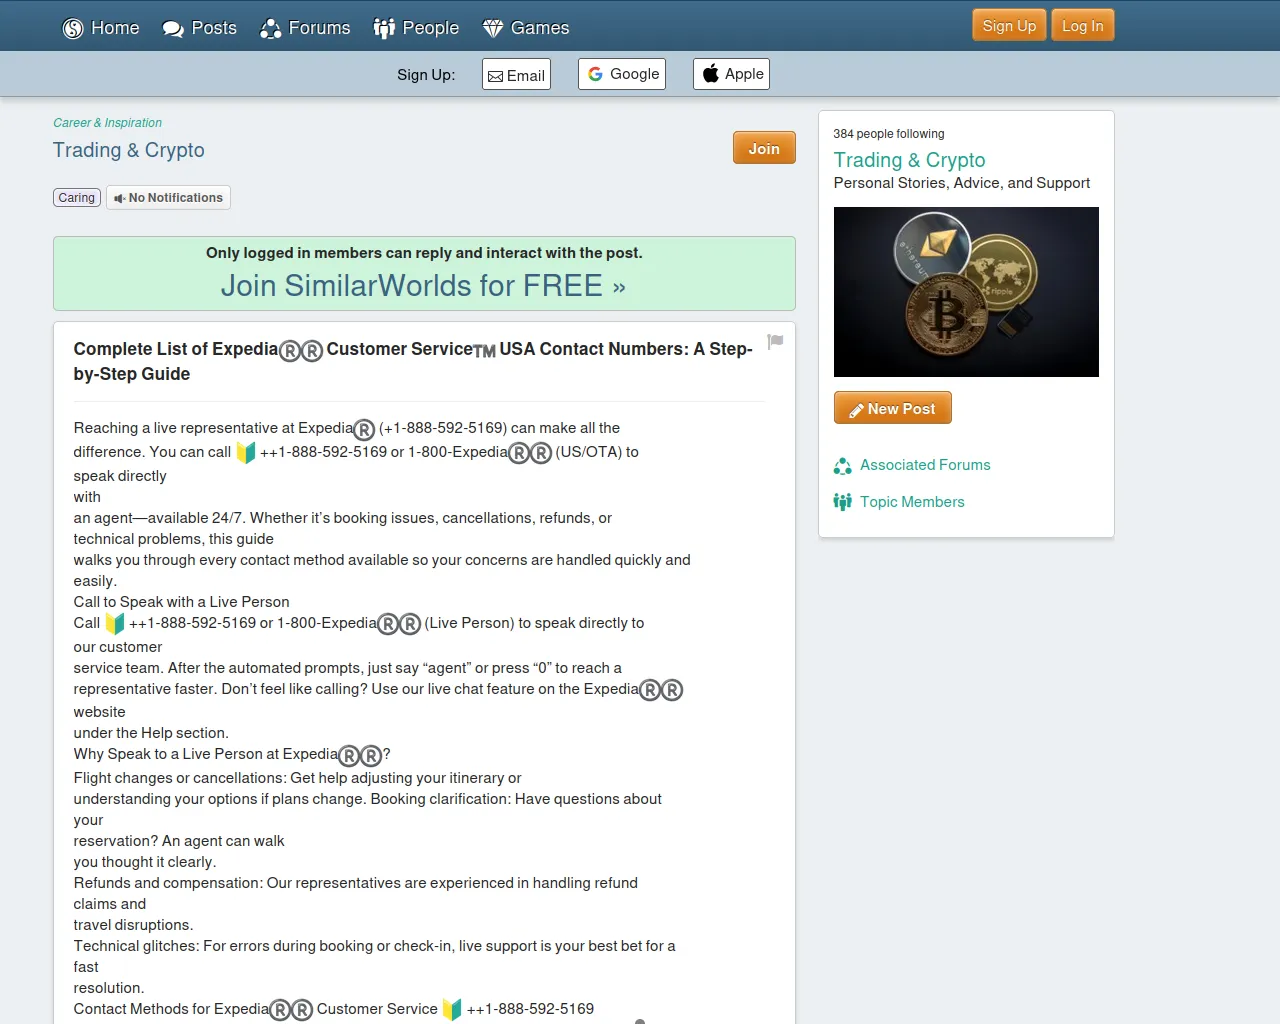This screenshot has width=1280, height=1024.
Task: Click the Posts speech bubble icon
Action: tap(173, 29)
